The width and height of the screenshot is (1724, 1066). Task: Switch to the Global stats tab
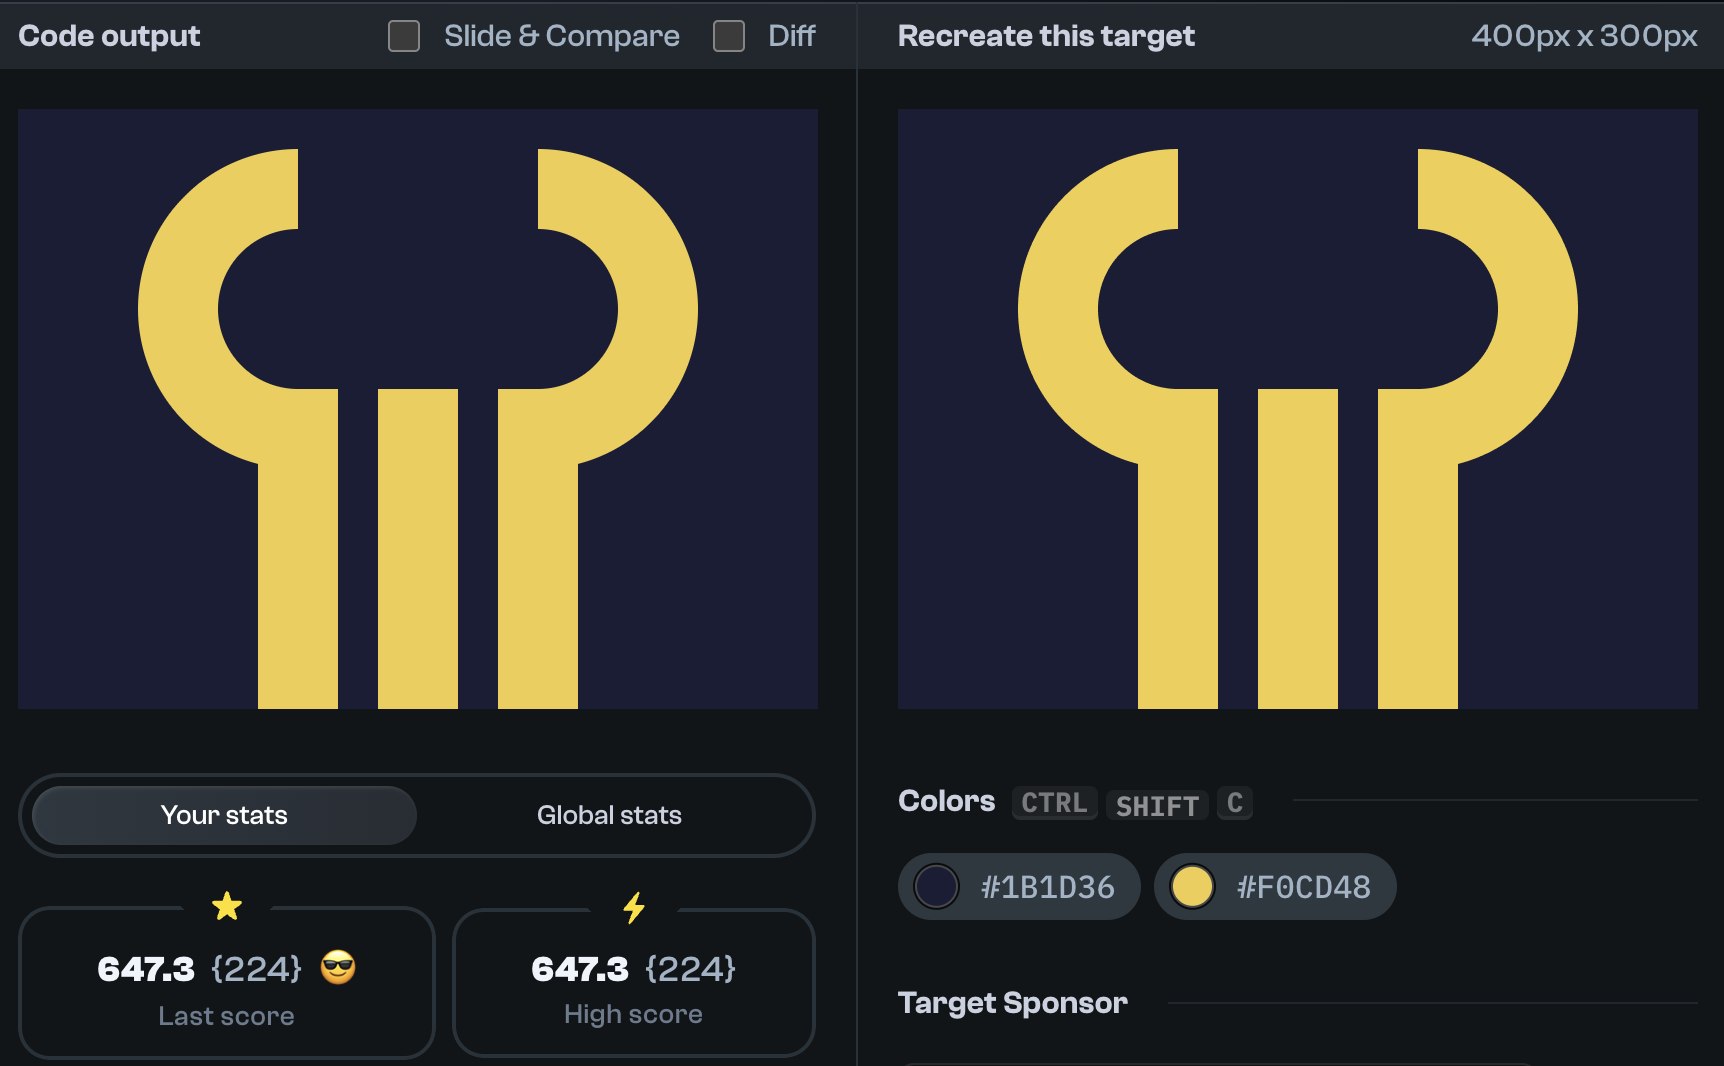pos(609,815)
